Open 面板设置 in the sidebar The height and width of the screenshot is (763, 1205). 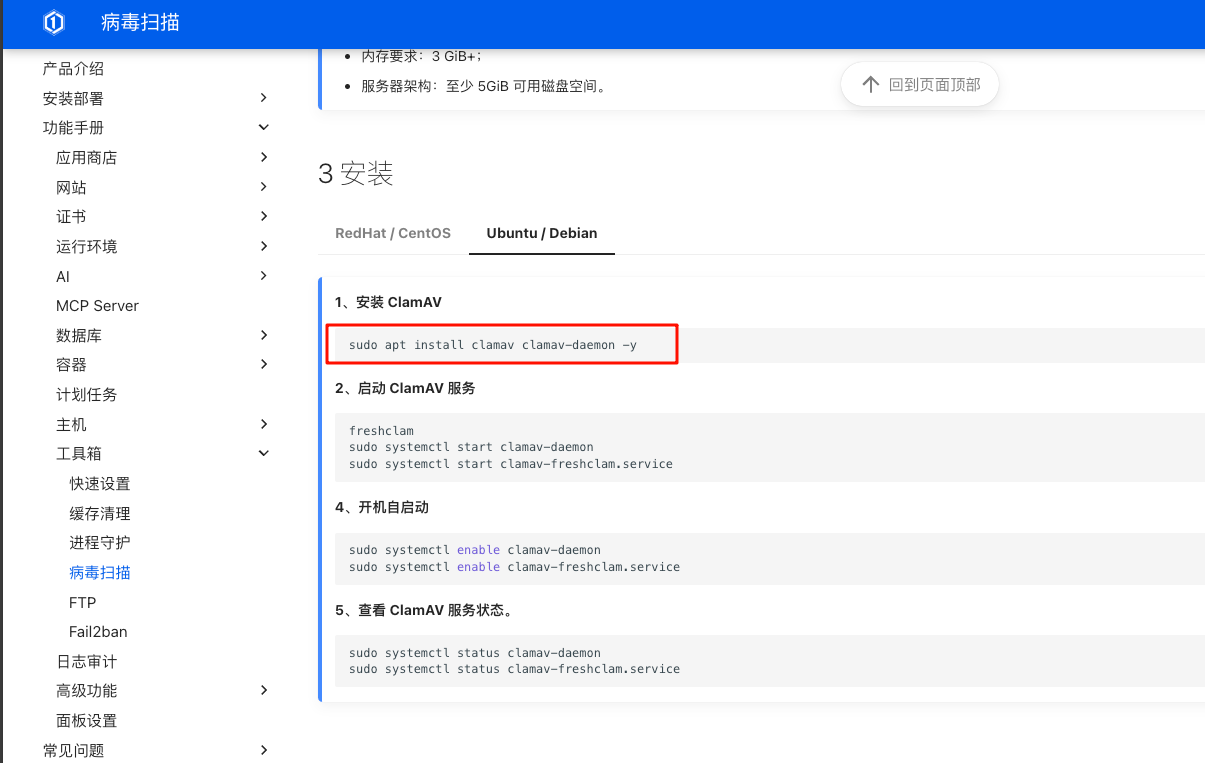pyautogui.click(x=86, y=721)
